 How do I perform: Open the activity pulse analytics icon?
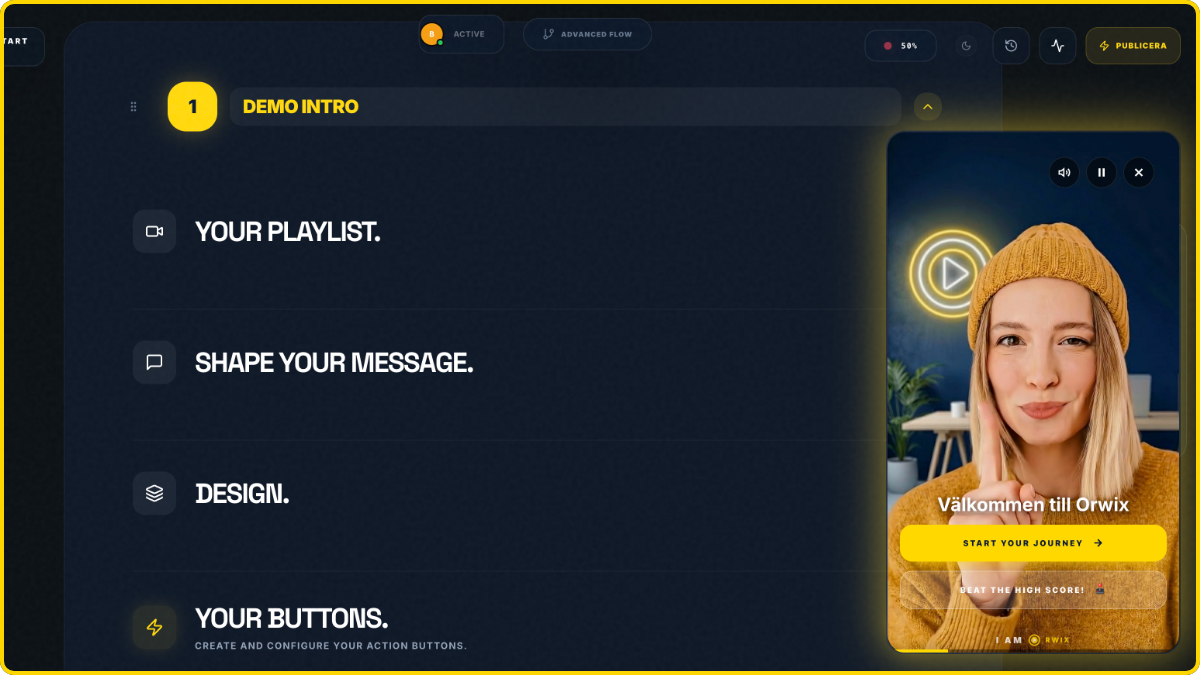(1058, 46)
